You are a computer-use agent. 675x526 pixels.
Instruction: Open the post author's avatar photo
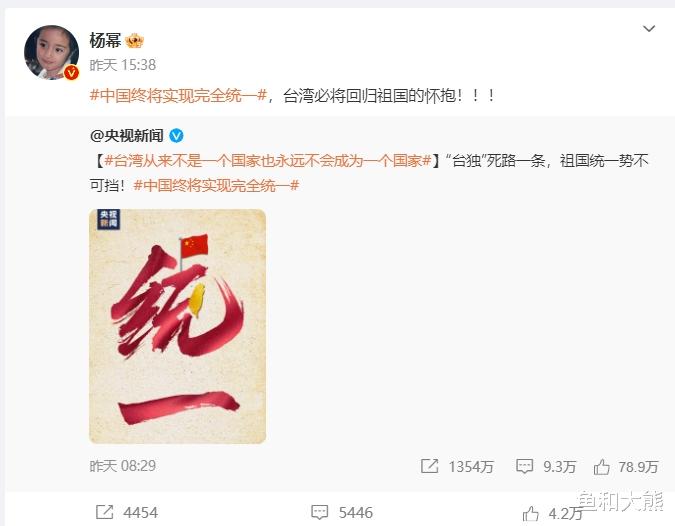click(x=52, y=52)
